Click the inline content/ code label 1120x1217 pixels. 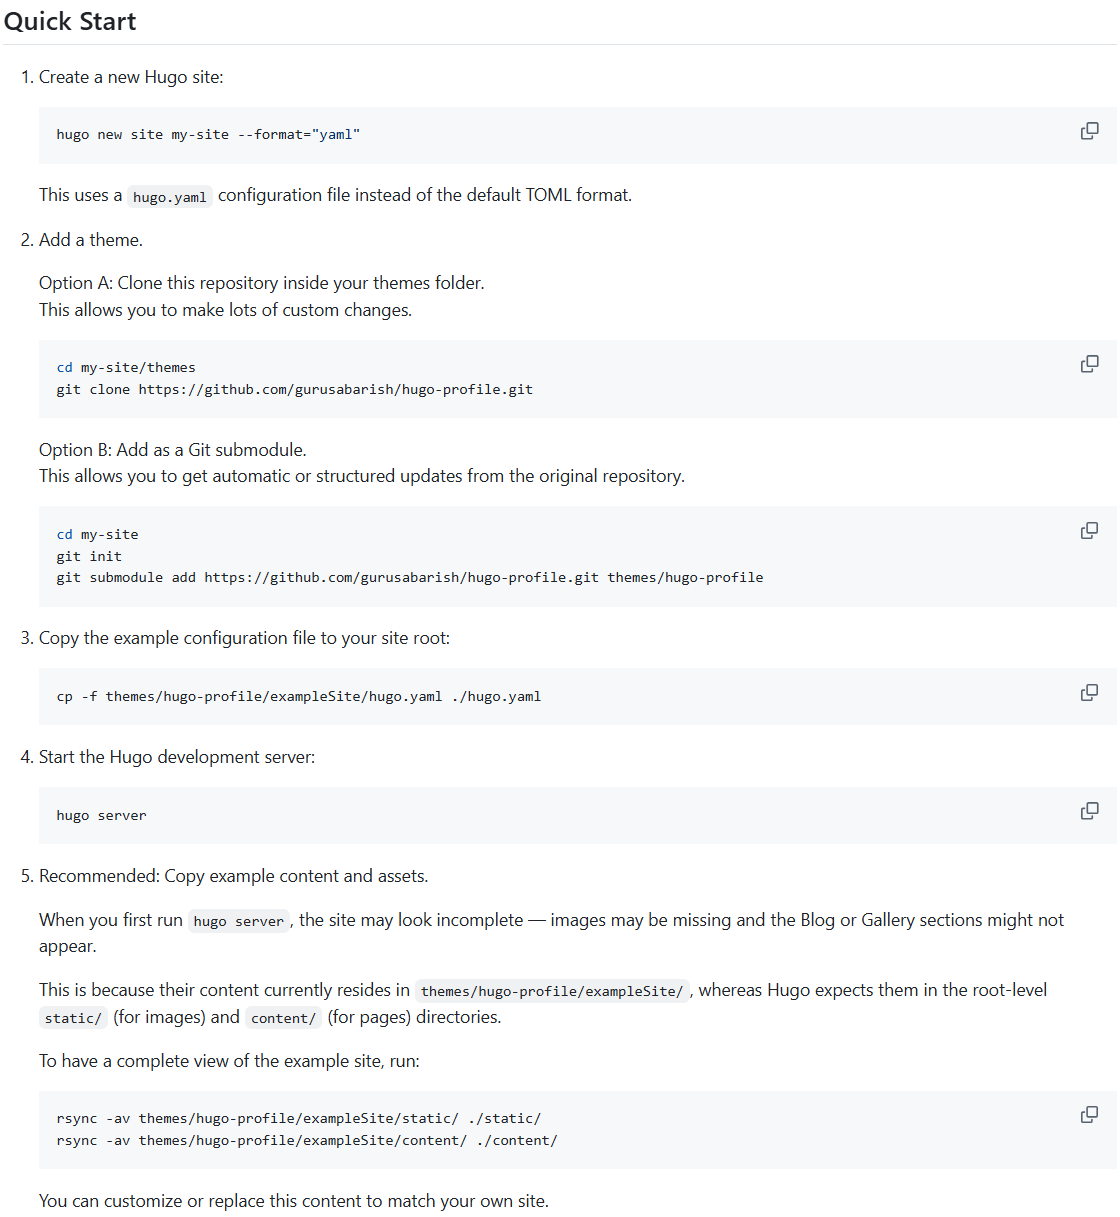click(283, 1018)
